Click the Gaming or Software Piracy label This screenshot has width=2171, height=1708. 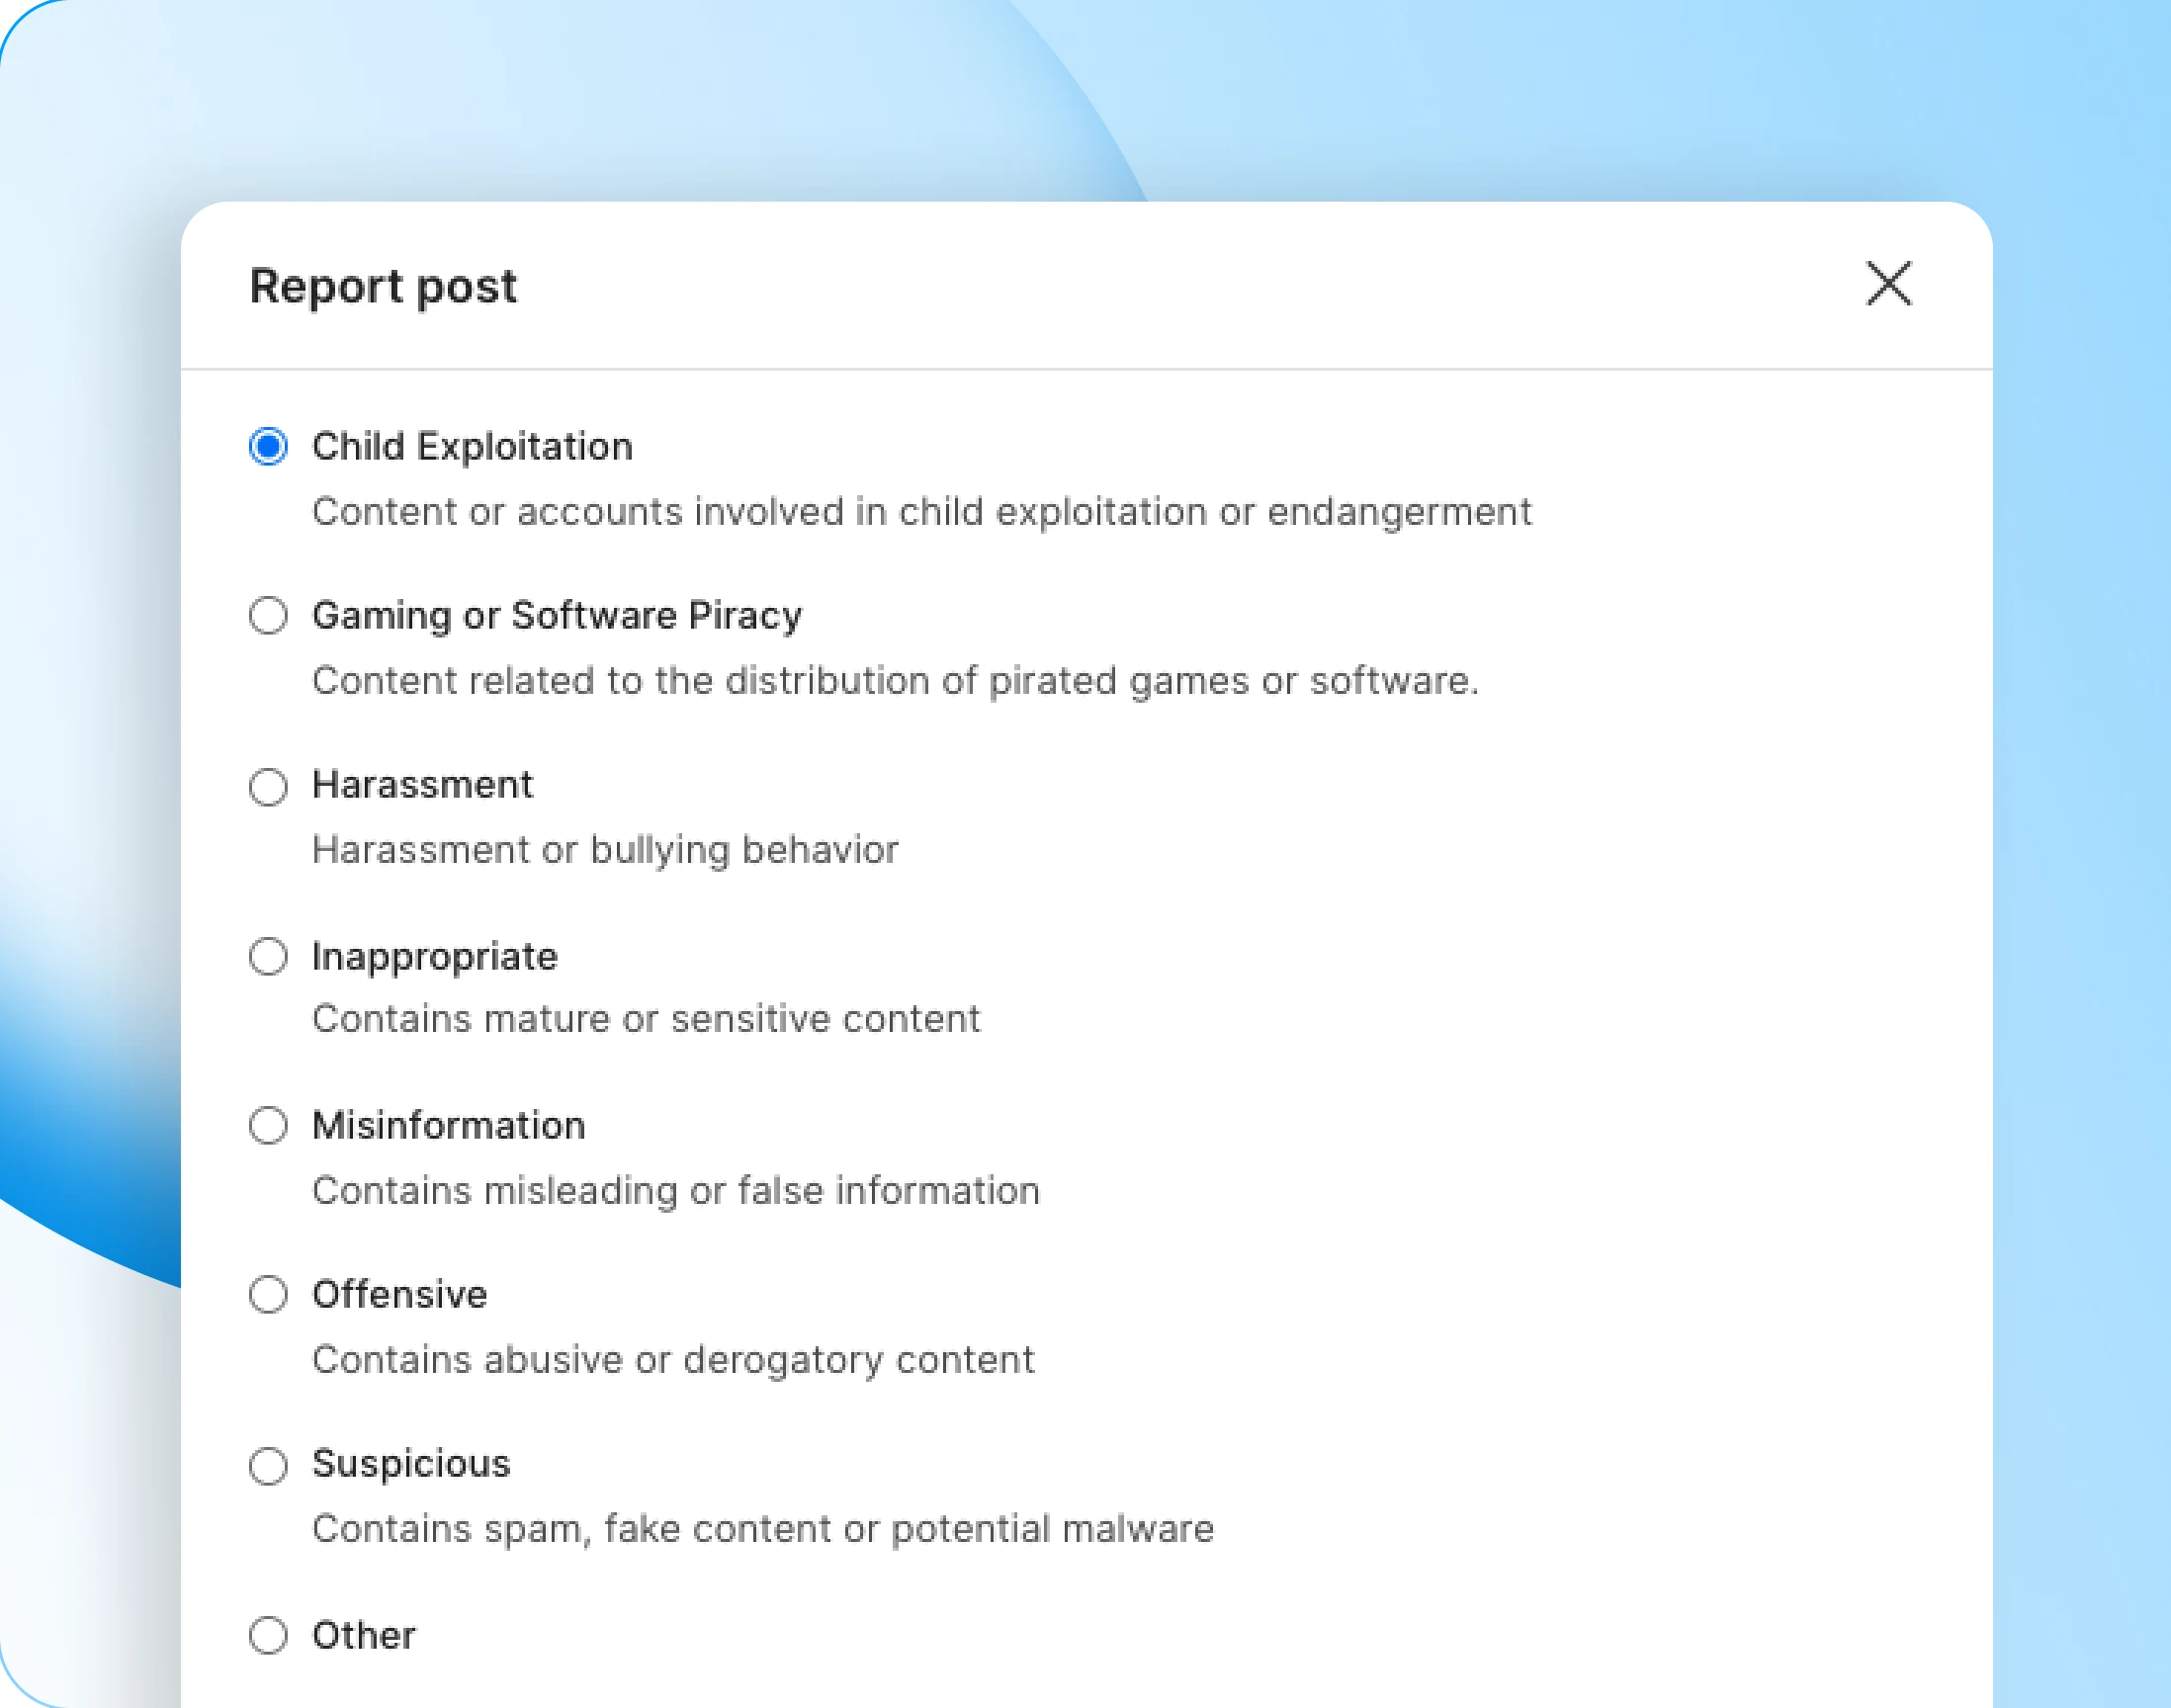click(x=557, y=616)
